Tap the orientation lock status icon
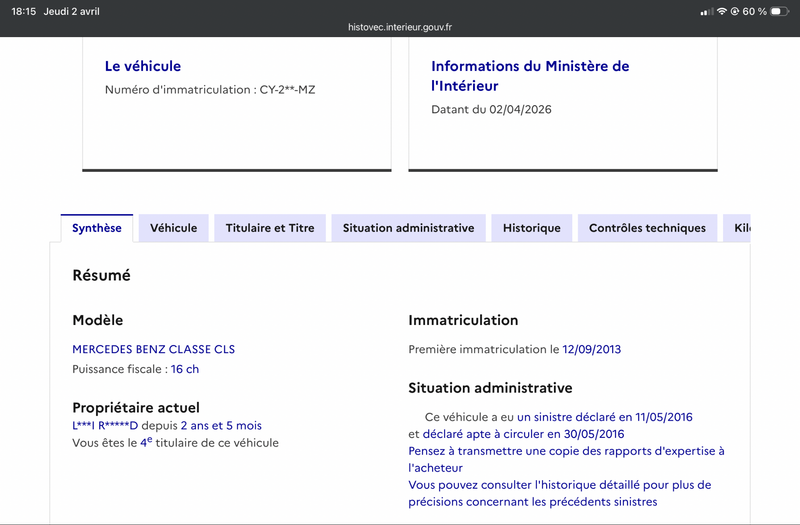 click(735, 11)
